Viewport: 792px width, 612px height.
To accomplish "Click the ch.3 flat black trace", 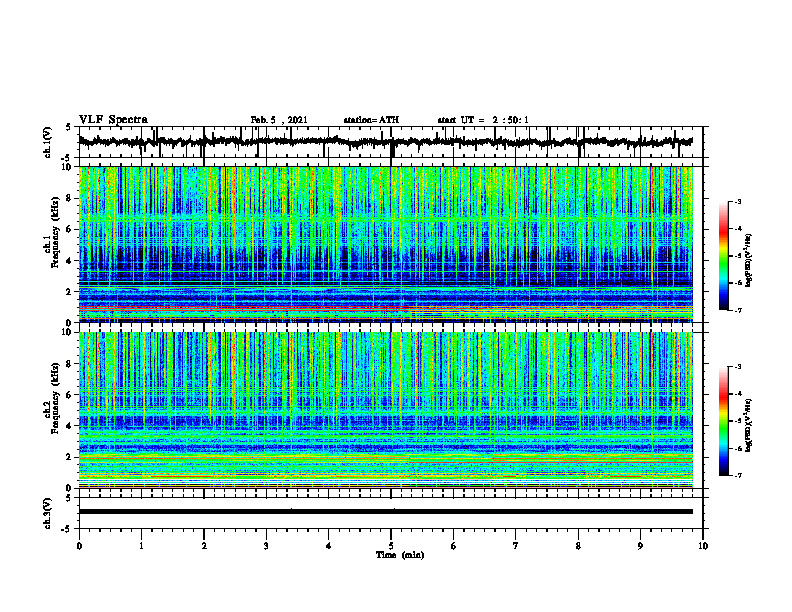I will (386, 512).
